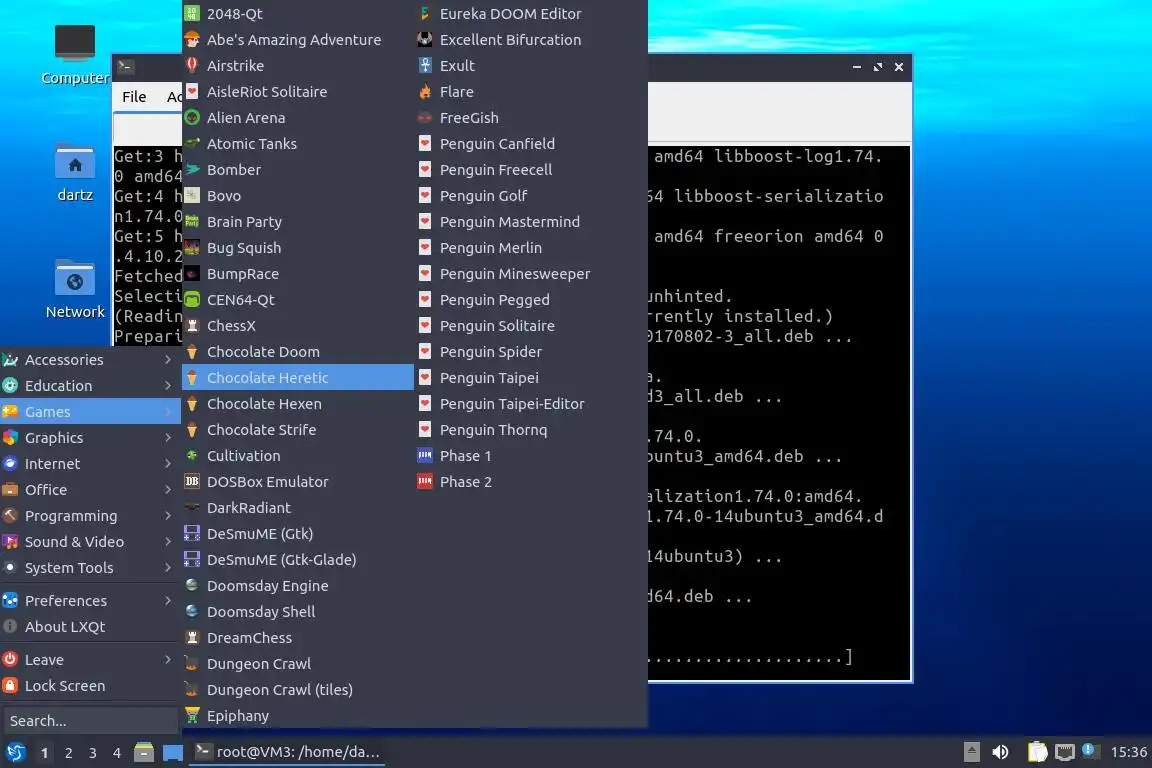Viewport: 1152px width, 768px height.
Task: Click the menu Search field
Action: [90, 721]
